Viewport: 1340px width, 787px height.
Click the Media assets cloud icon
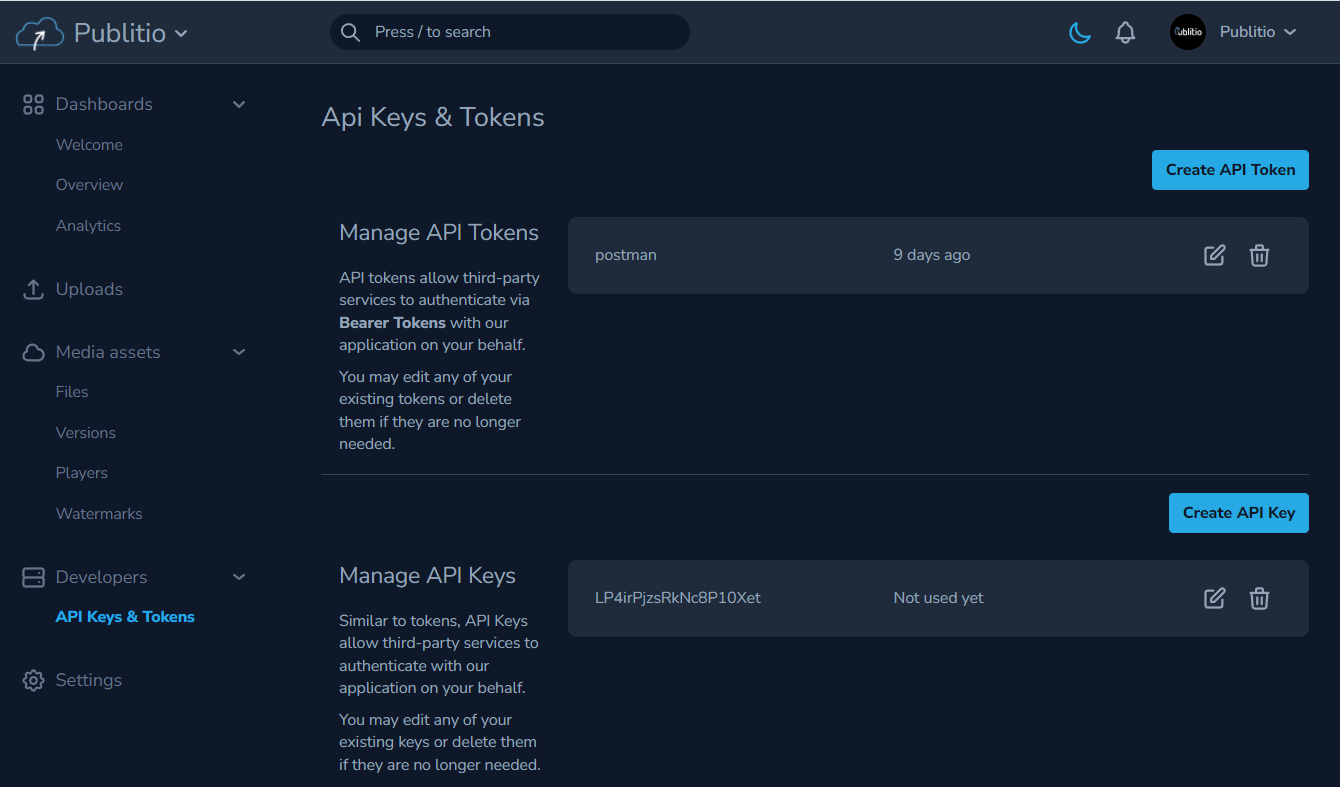point(33,352)
